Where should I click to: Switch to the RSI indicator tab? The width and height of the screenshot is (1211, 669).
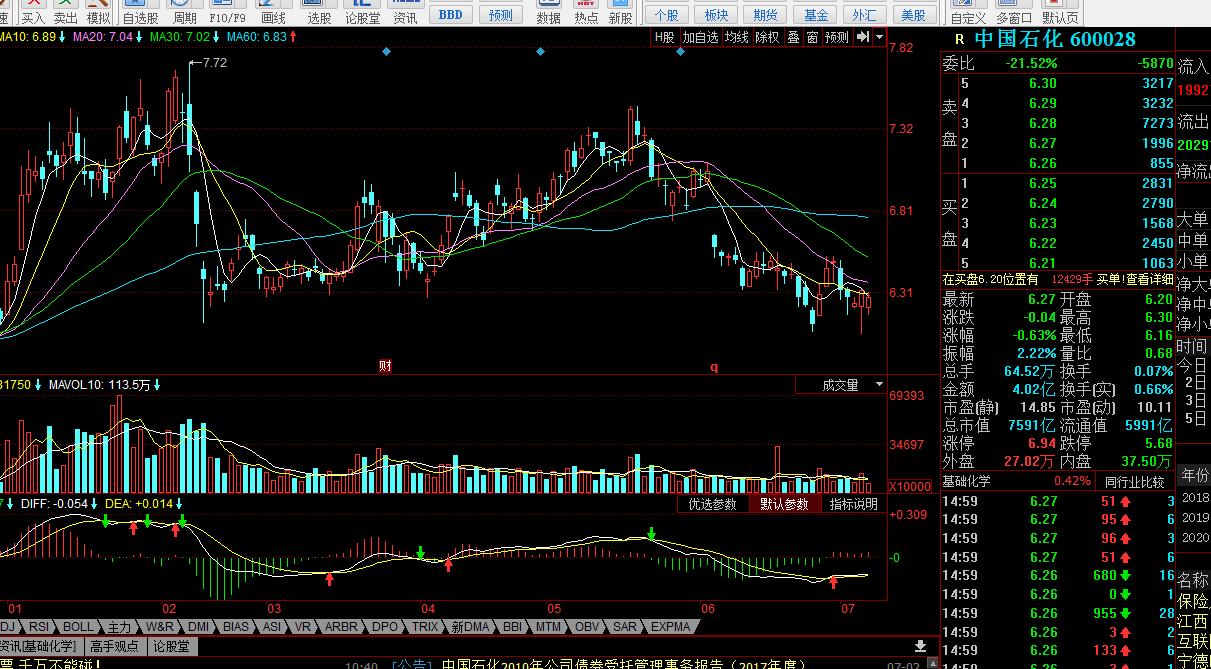[x=38, y=627]
